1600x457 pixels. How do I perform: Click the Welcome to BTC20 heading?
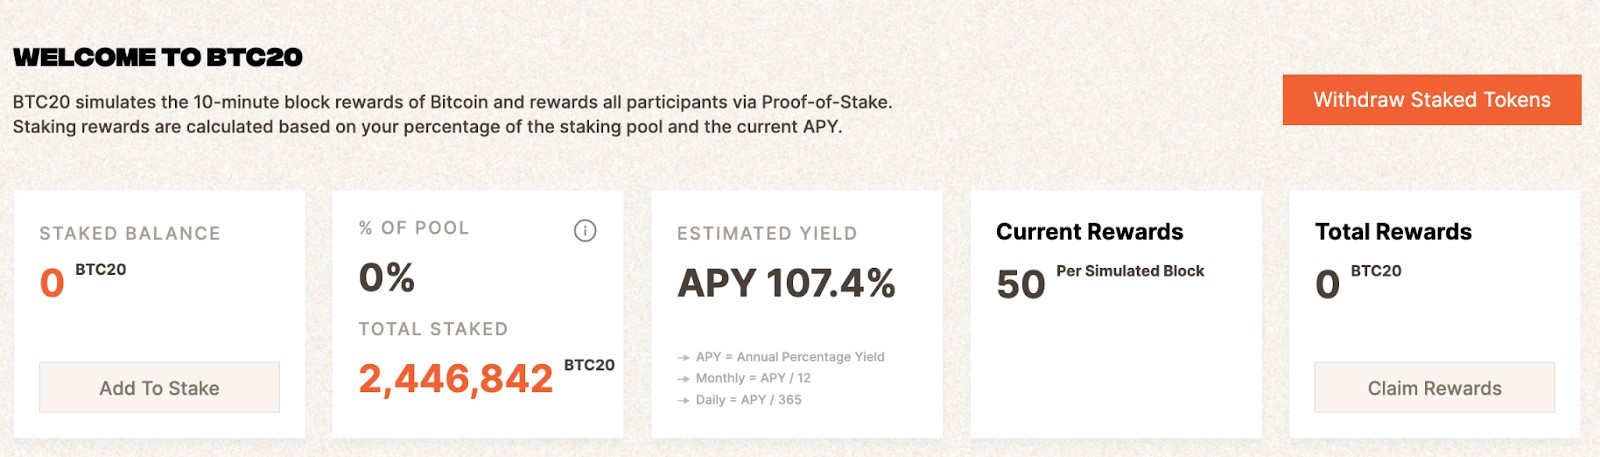point(158,57)
